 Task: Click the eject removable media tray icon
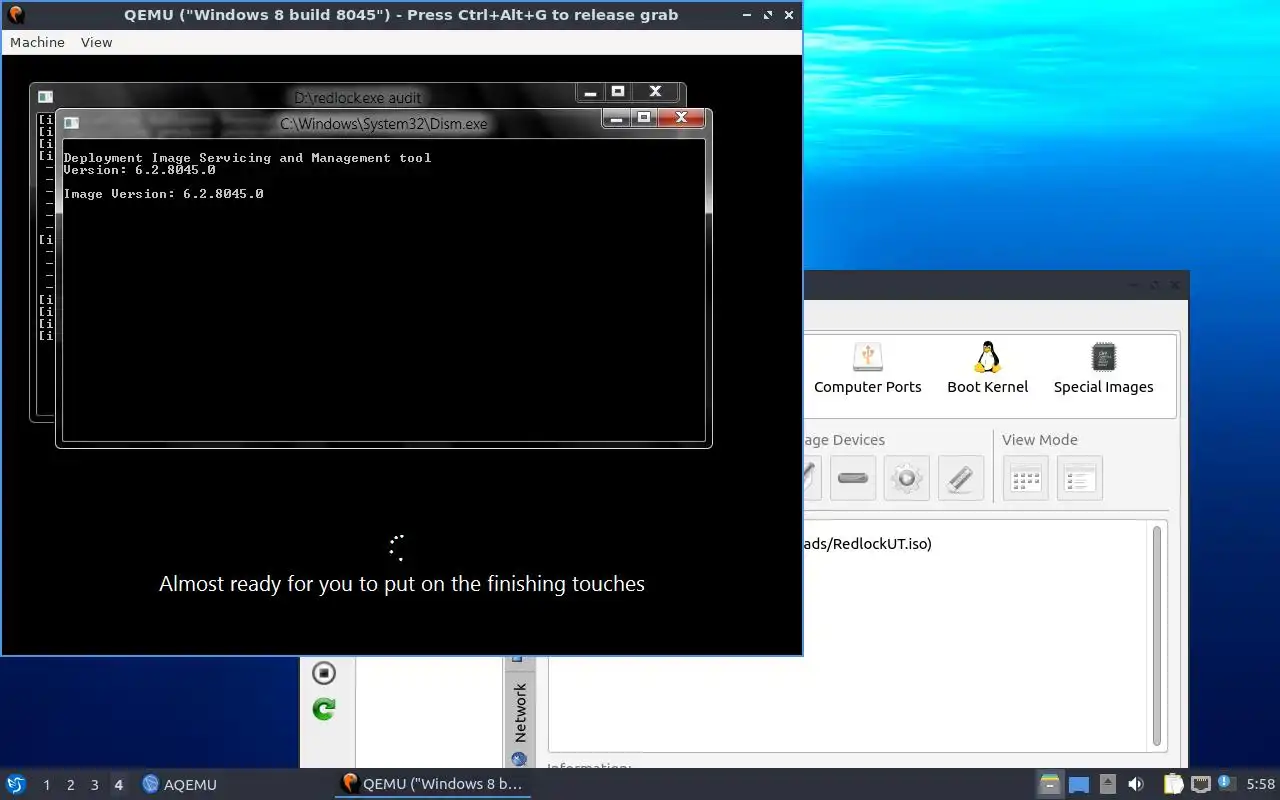(x=1107, y=784)
